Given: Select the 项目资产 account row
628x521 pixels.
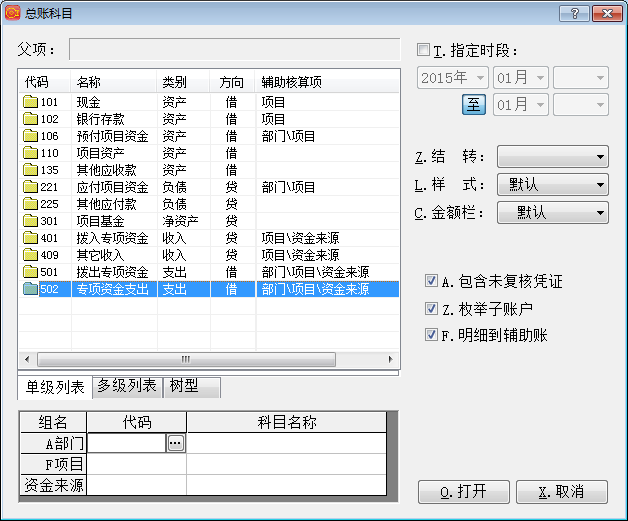Looking at the screenshot, I should (x=209, y=153).
